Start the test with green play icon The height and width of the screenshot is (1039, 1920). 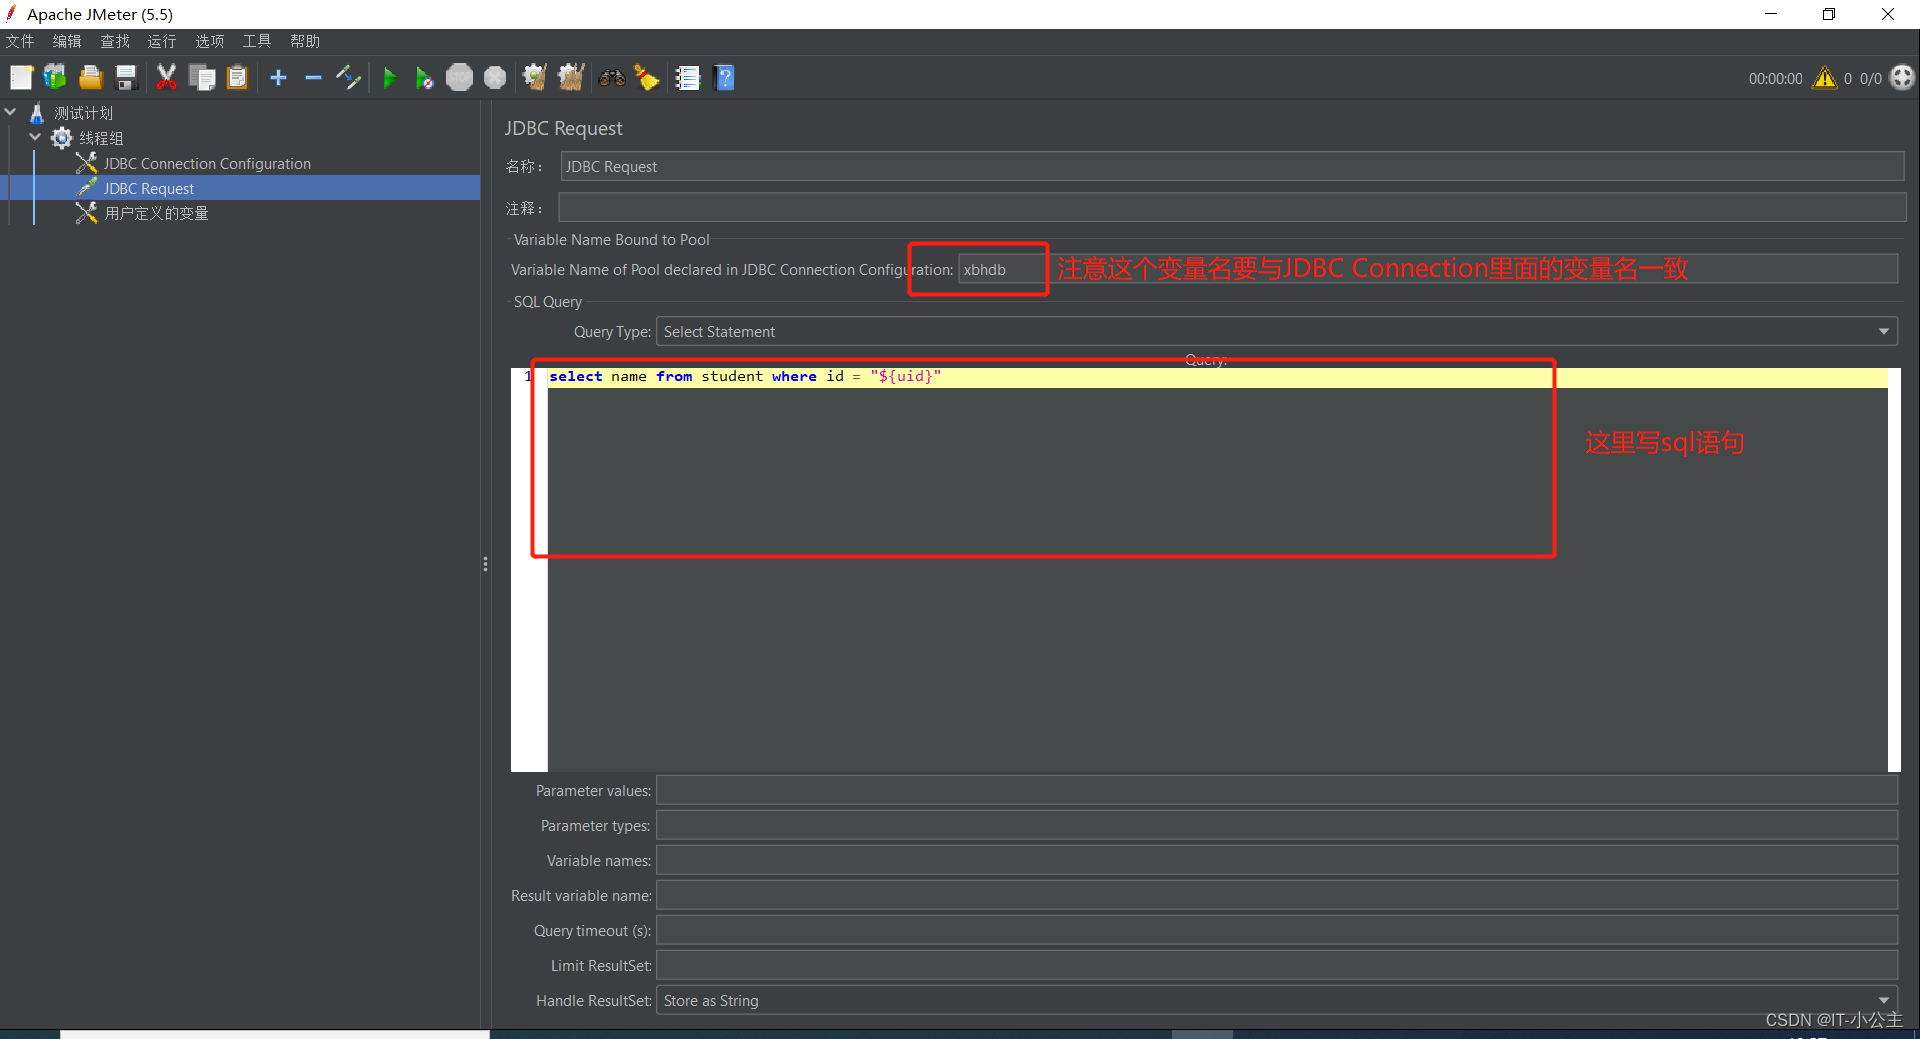(390, 78)
